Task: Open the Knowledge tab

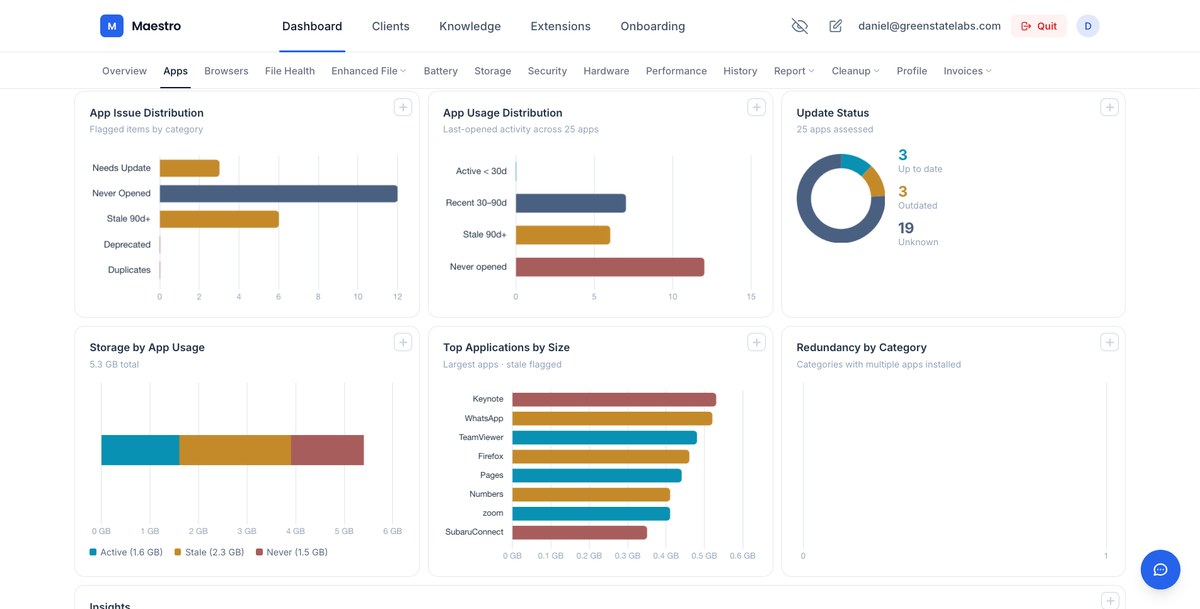Action: click(470, 26)
